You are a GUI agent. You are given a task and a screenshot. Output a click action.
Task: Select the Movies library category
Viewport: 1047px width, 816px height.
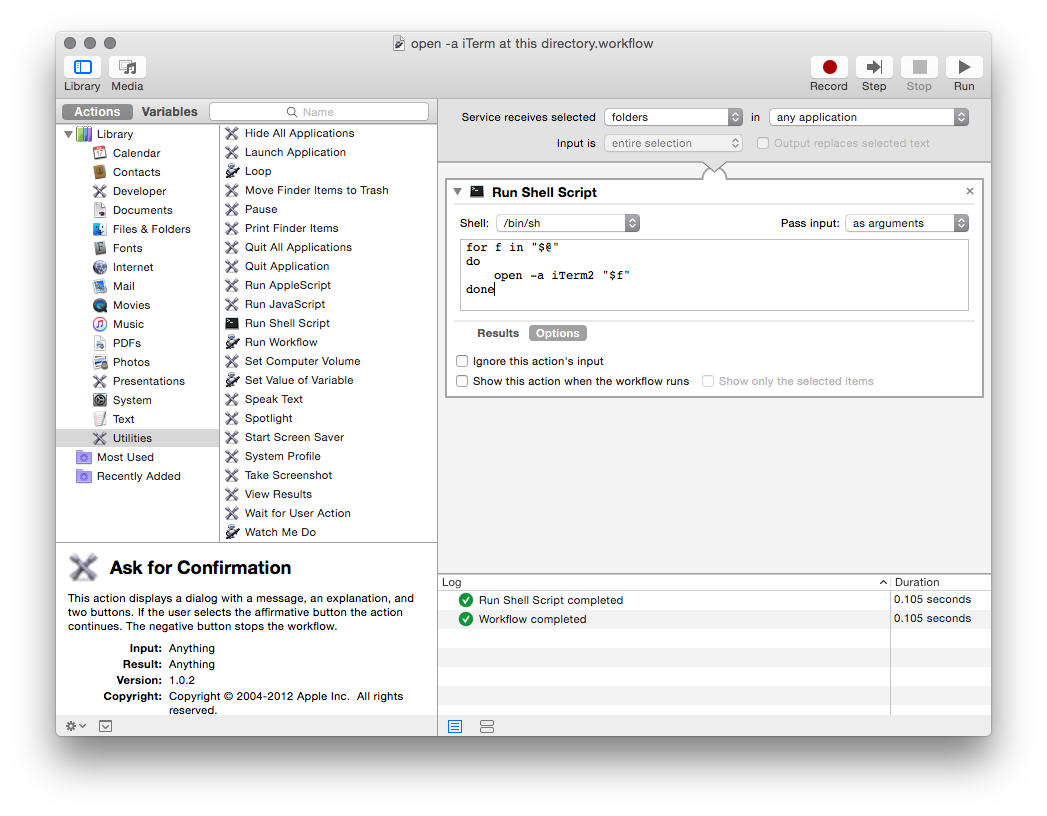click(131, 305)
